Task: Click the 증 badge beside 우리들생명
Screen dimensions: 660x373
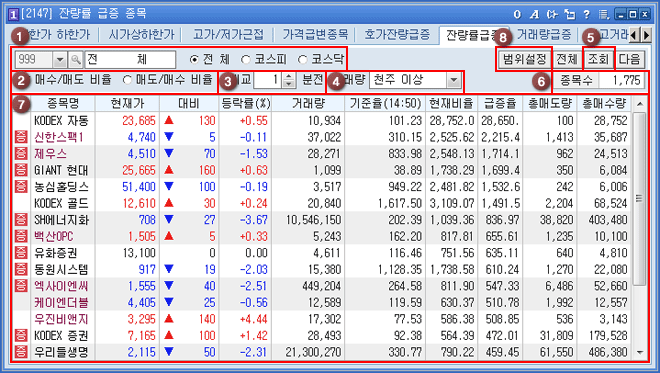Action: (21, 352)
